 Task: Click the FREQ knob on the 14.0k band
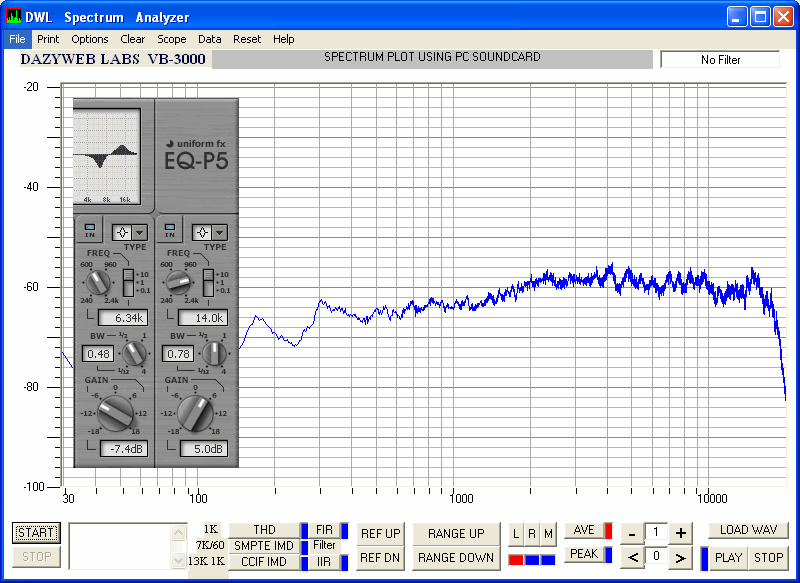coord(178,283)
